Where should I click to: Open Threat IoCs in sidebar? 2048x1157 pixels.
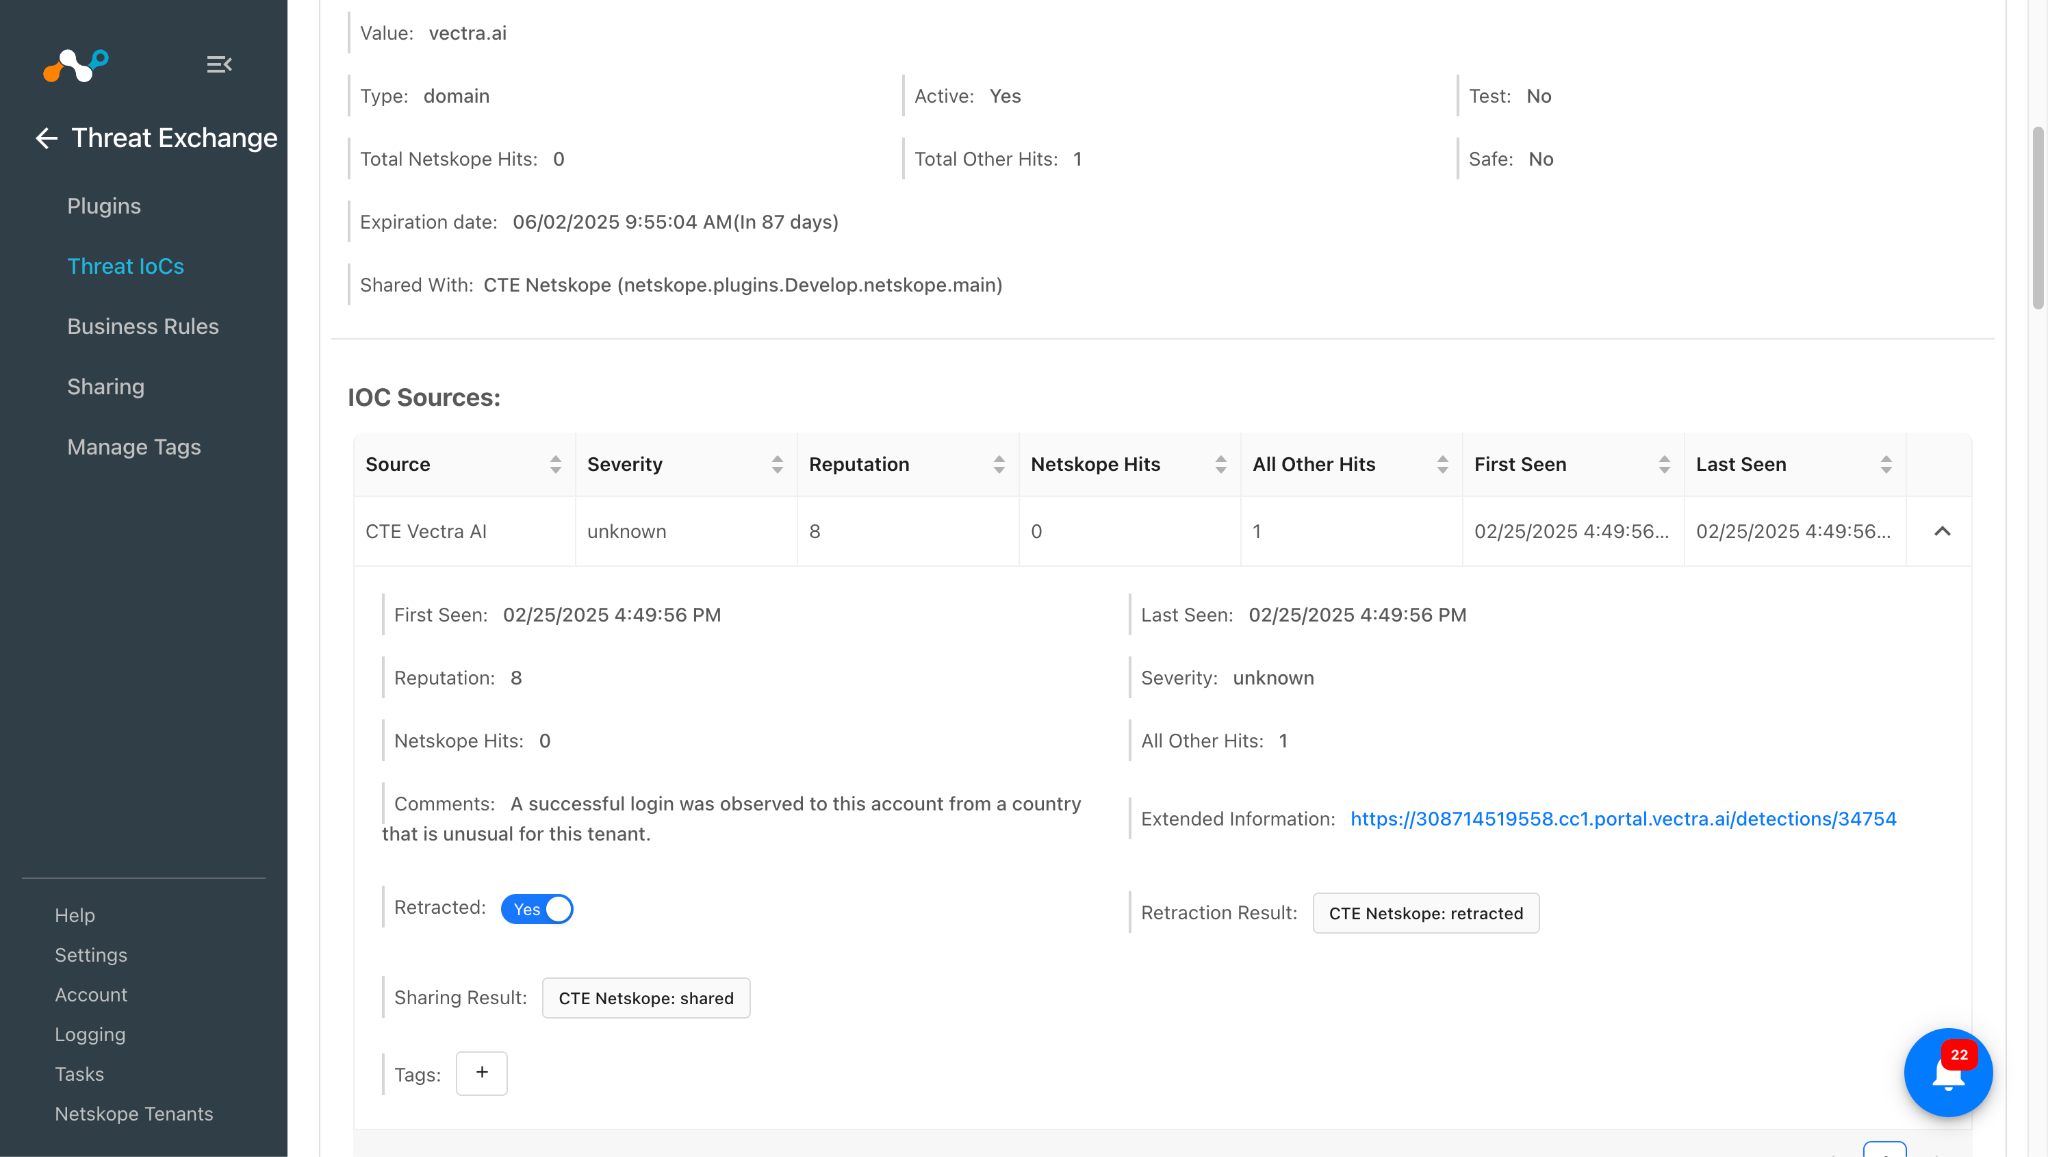point(126,266)
